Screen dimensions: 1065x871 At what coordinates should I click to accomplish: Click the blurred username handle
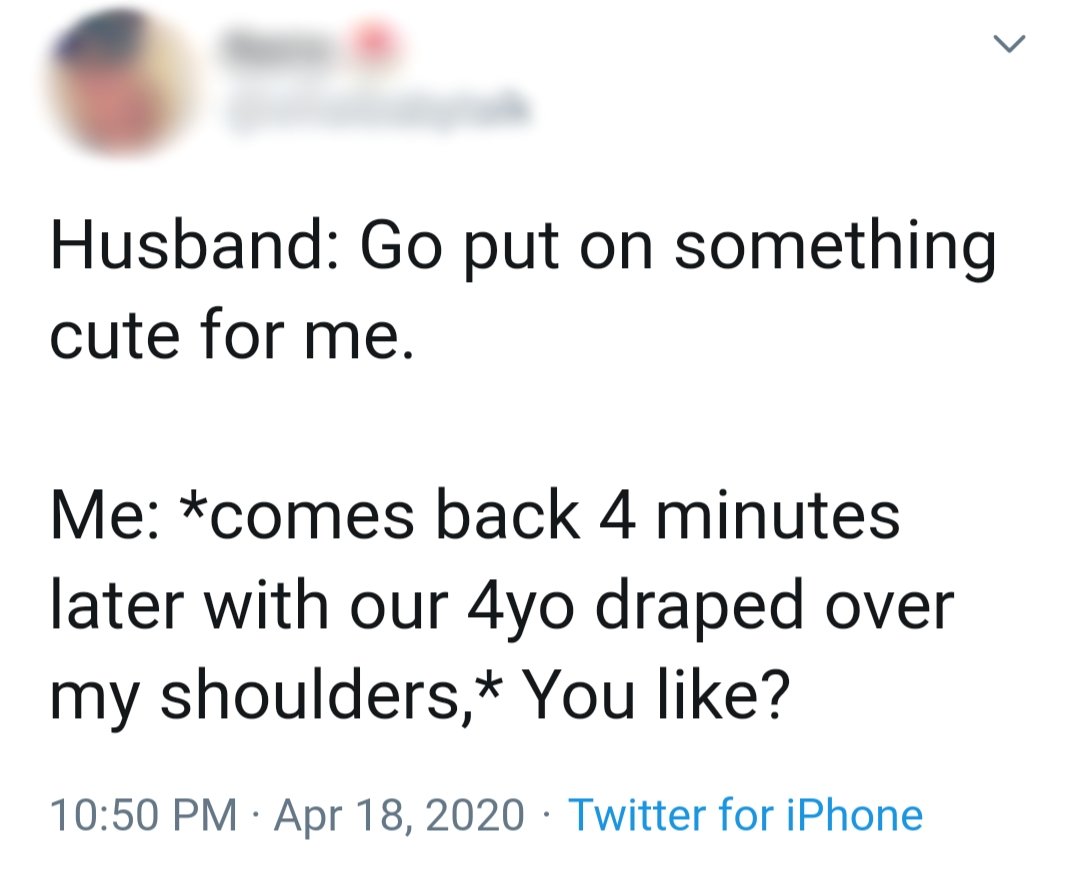(376, 110)
